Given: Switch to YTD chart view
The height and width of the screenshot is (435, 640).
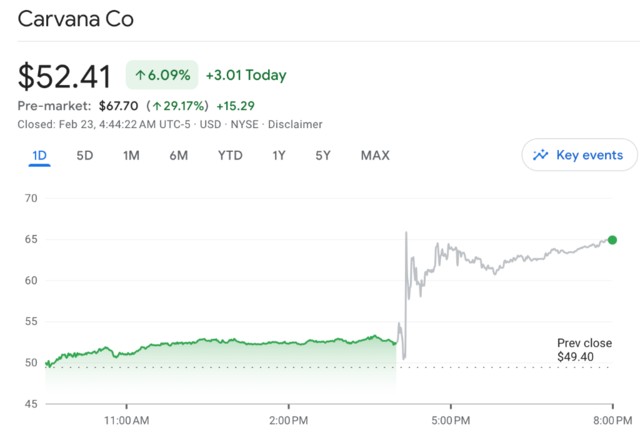Looking at the screenshot, I should 230,155.
